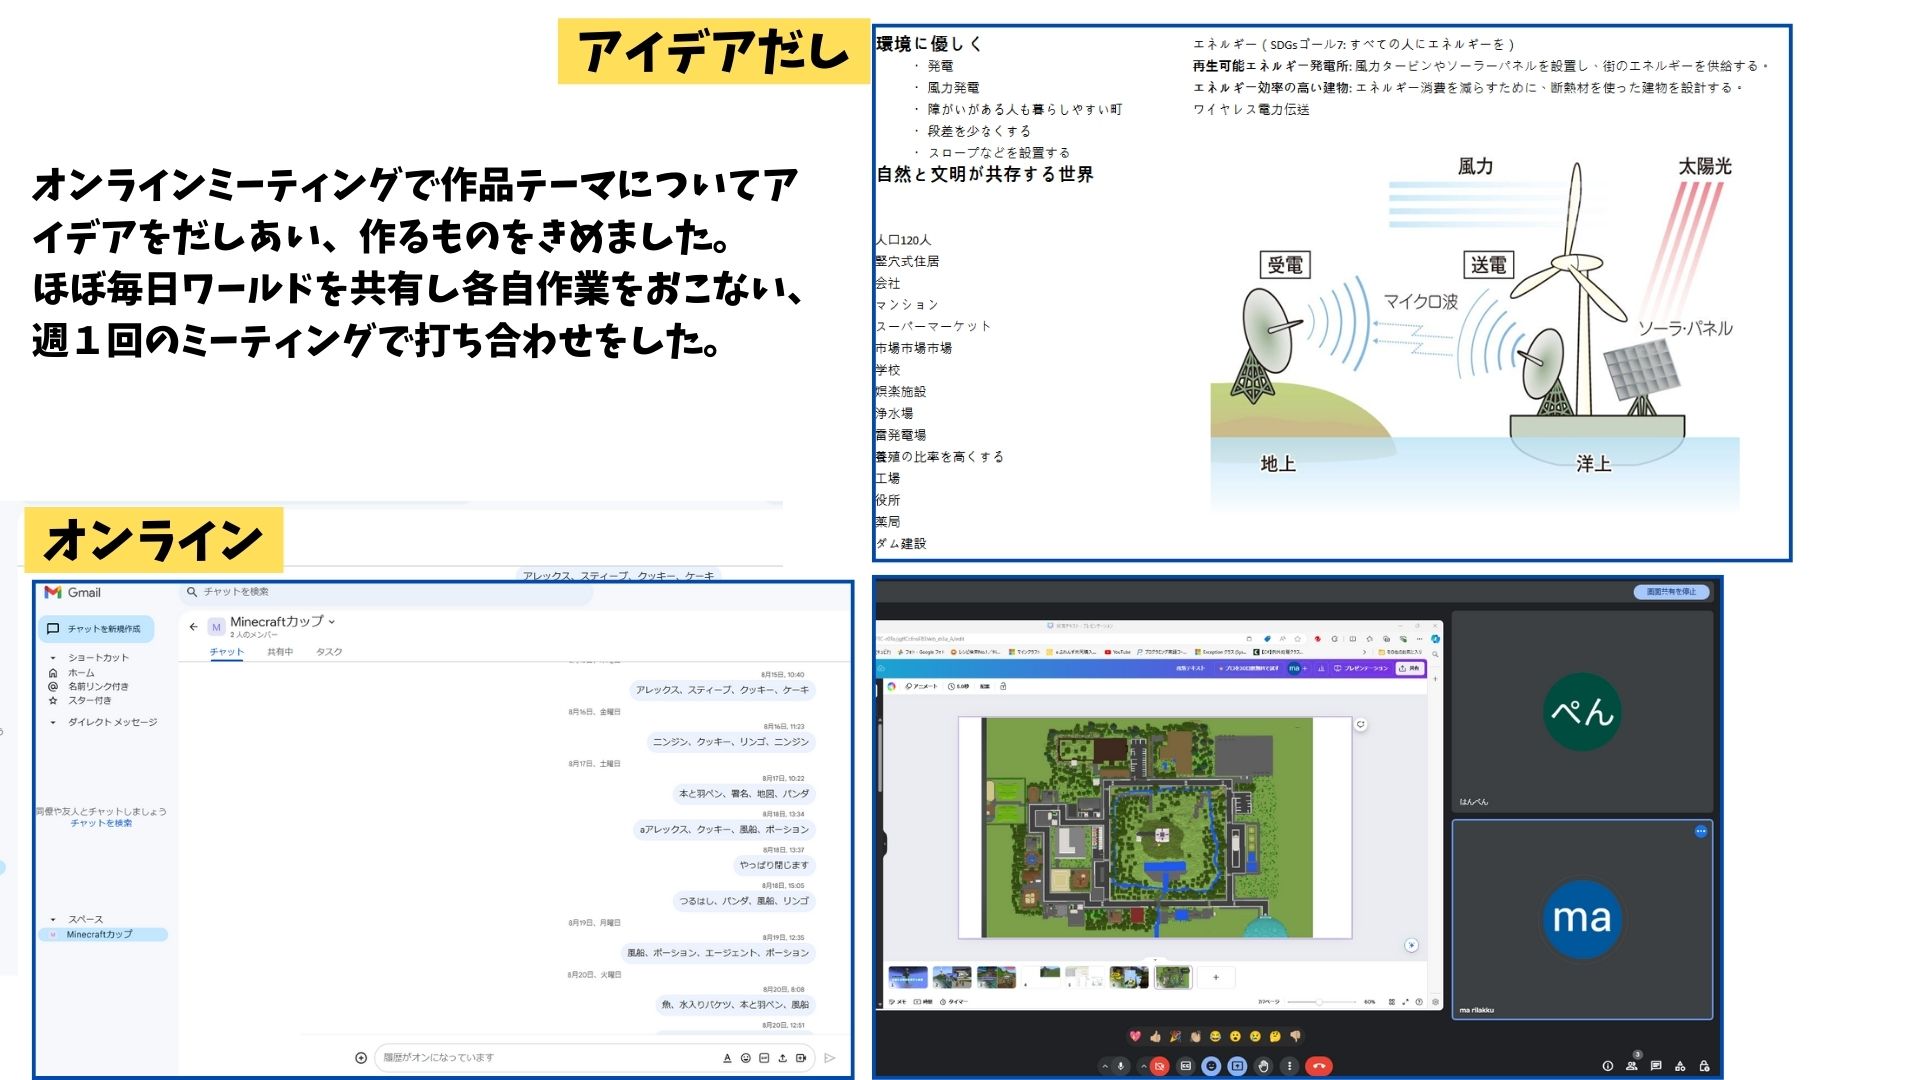Click three-dot options on ma rilakku tile
Viewport: 1920px width, 1080px height.
[1701, 832]
